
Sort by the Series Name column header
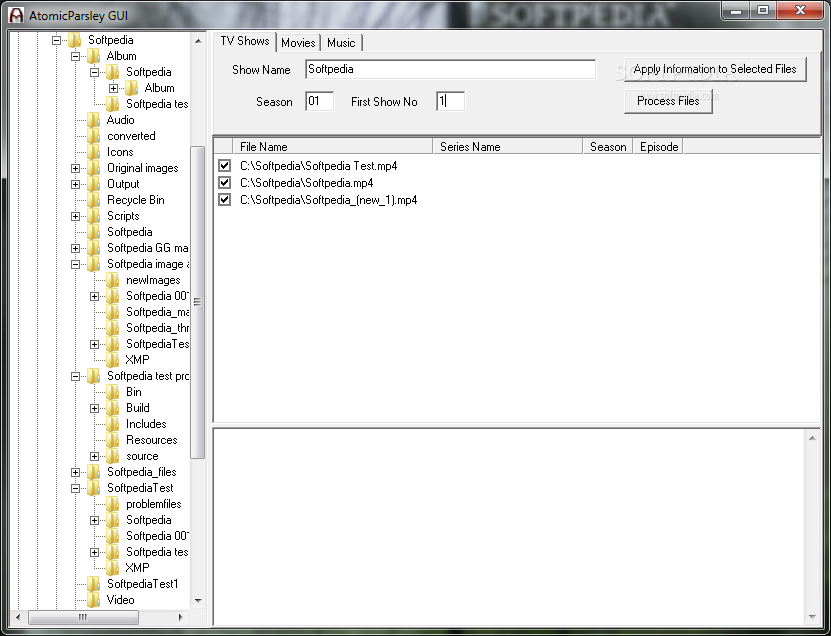coord(508,147)
